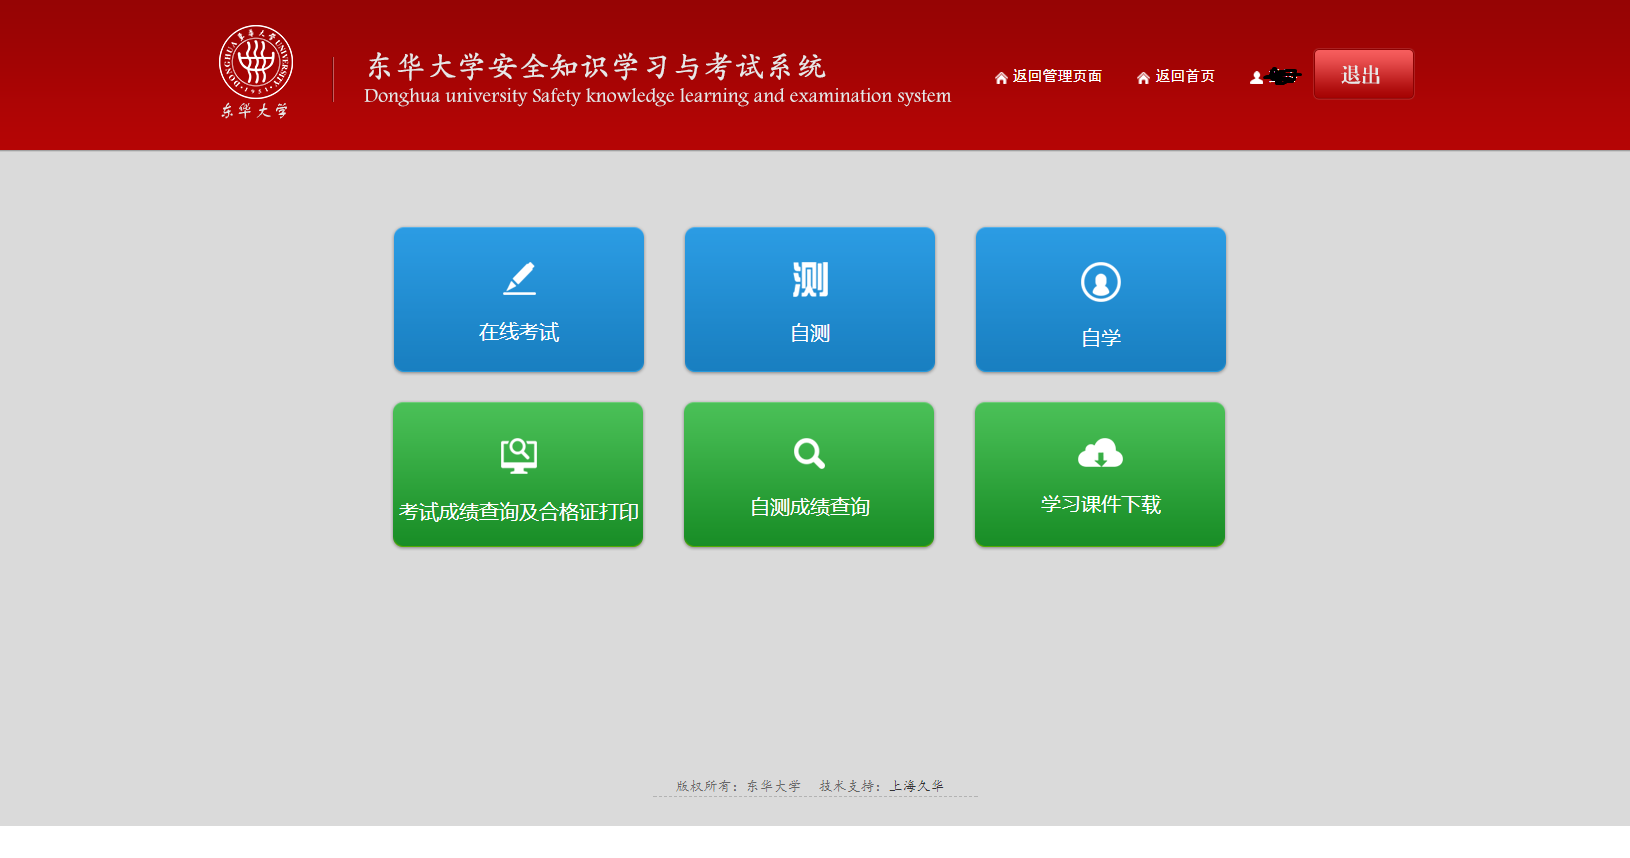Open 考试成绩查询及合格证打印 label
The height and width of the screenshot is (858, 1630).
tap(518, 512)
